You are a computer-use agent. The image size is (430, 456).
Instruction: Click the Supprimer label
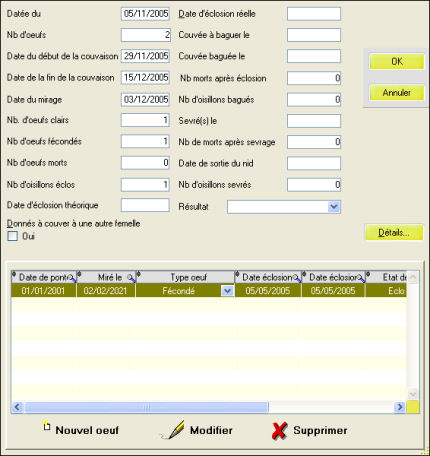click(320, 430)
